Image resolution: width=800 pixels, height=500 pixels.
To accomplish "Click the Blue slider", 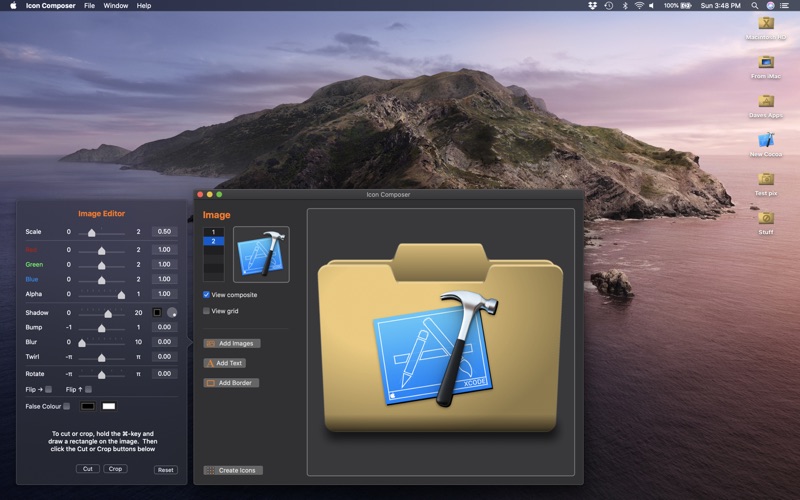I will pos(102,280).
